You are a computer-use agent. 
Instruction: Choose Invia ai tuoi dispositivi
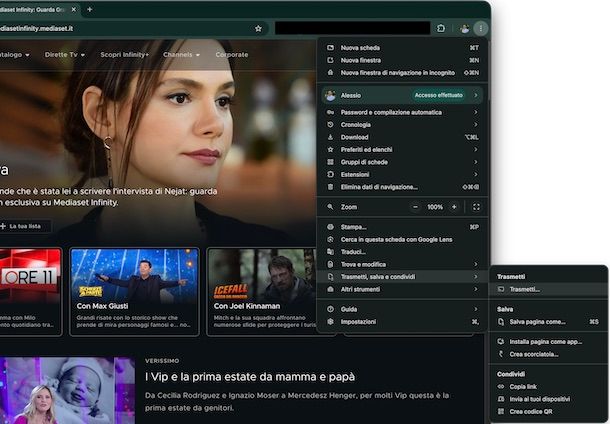tap(548, 399)
